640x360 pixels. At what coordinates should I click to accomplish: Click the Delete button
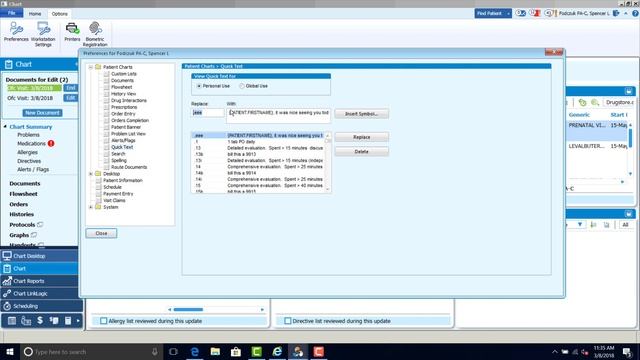tap(361, 151)
